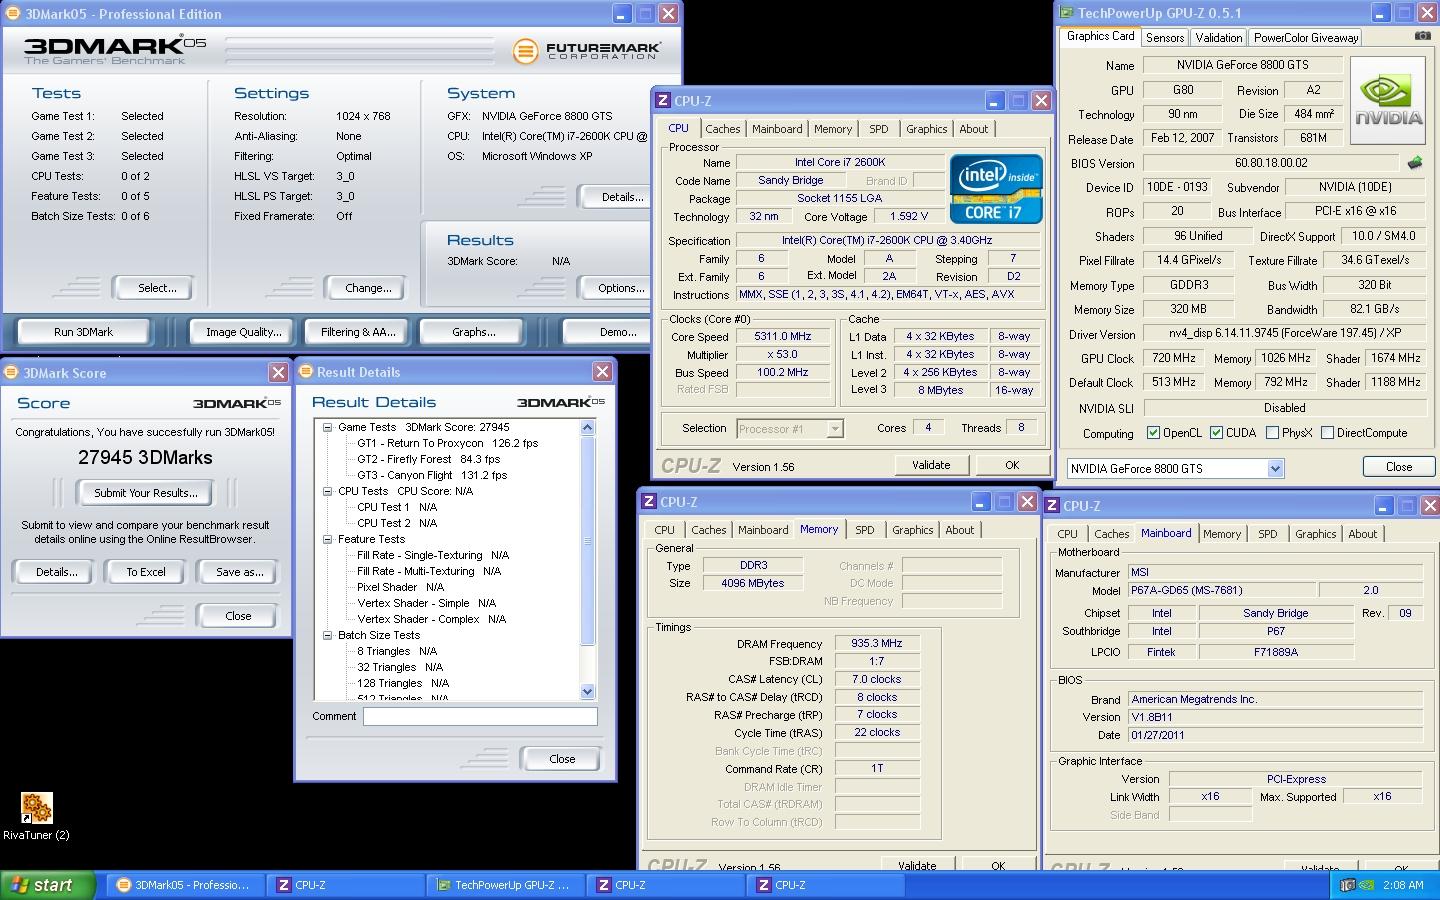Click the BIOS save icon in GPU-Z

coord(1415,163)
